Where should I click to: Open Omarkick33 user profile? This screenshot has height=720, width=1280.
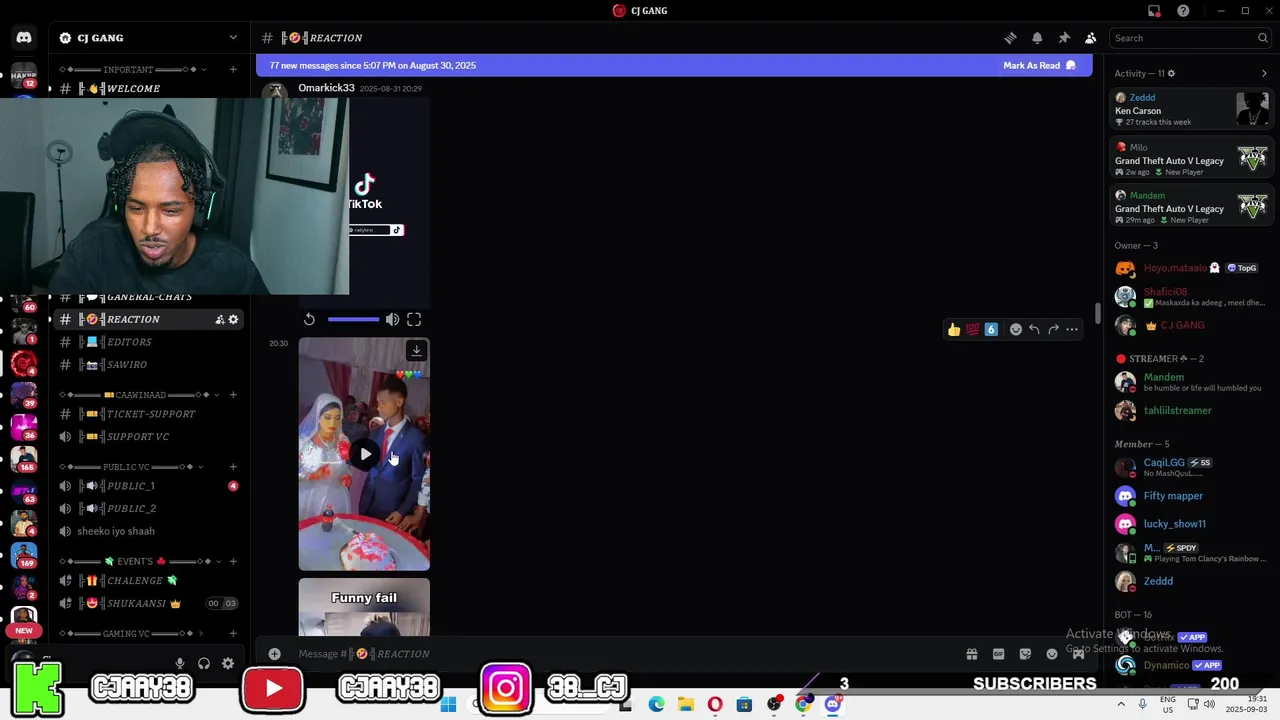(x=326, y=88)
